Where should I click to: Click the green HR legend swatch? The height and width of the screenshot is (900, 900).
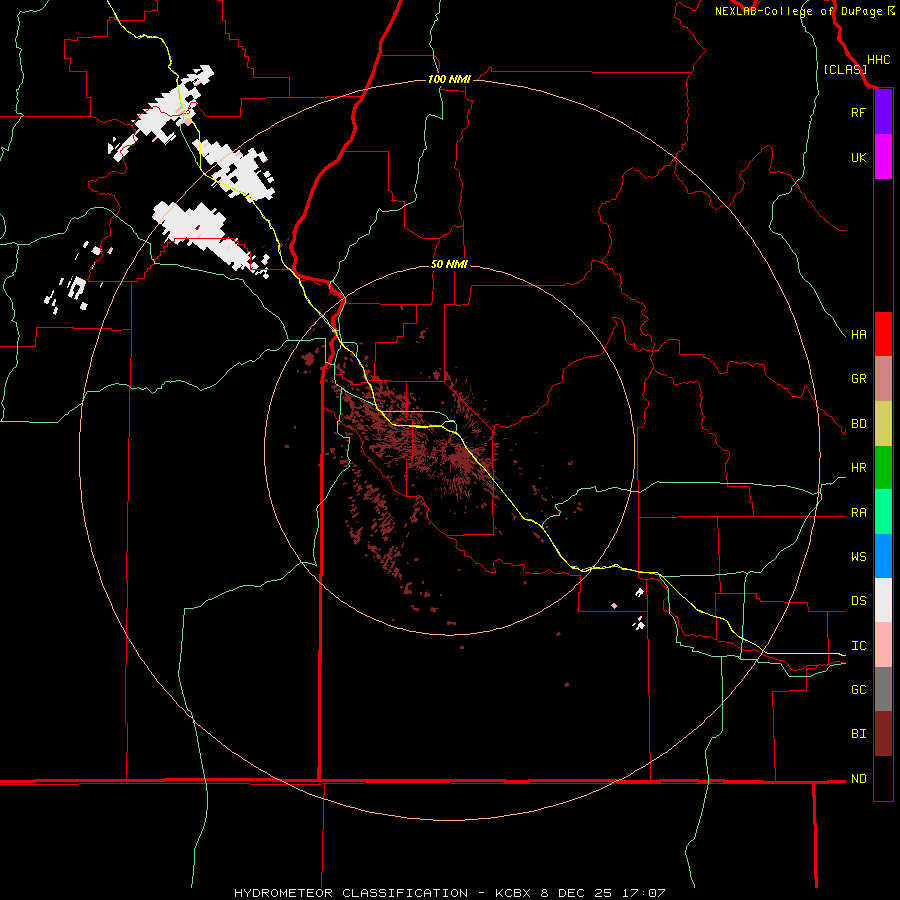pyautogui.click(x=883, y=467)
